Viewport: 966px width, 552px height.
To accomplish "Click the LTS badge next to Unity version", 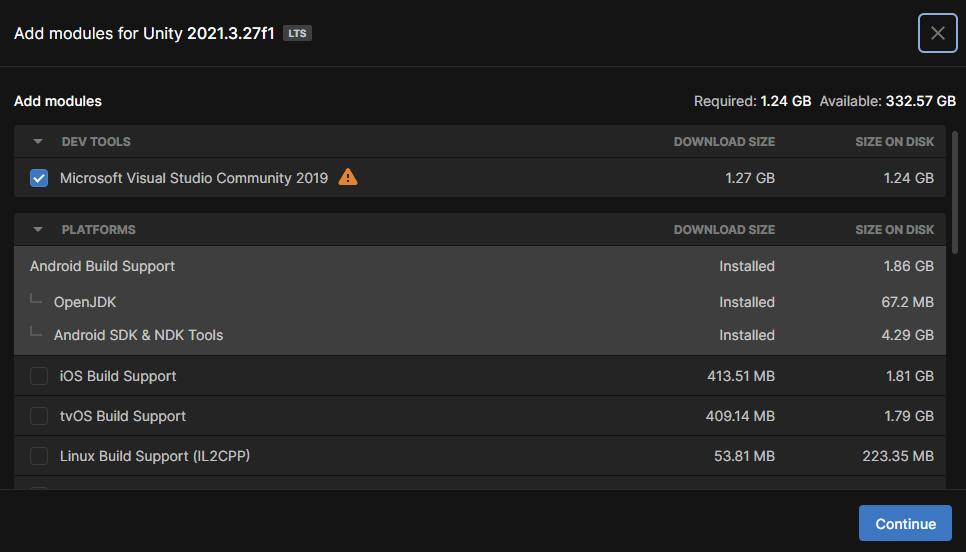I will (x=297, y=33).
